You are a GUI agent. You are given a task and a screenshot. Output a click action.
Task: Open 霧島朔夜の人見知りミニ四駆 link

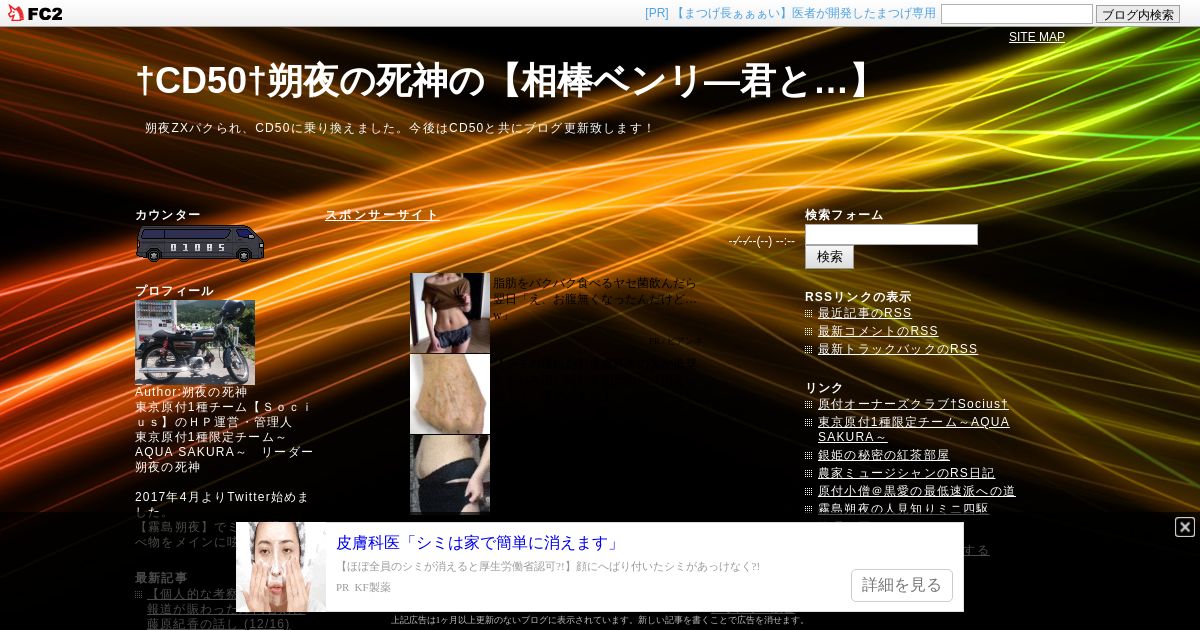903,509
